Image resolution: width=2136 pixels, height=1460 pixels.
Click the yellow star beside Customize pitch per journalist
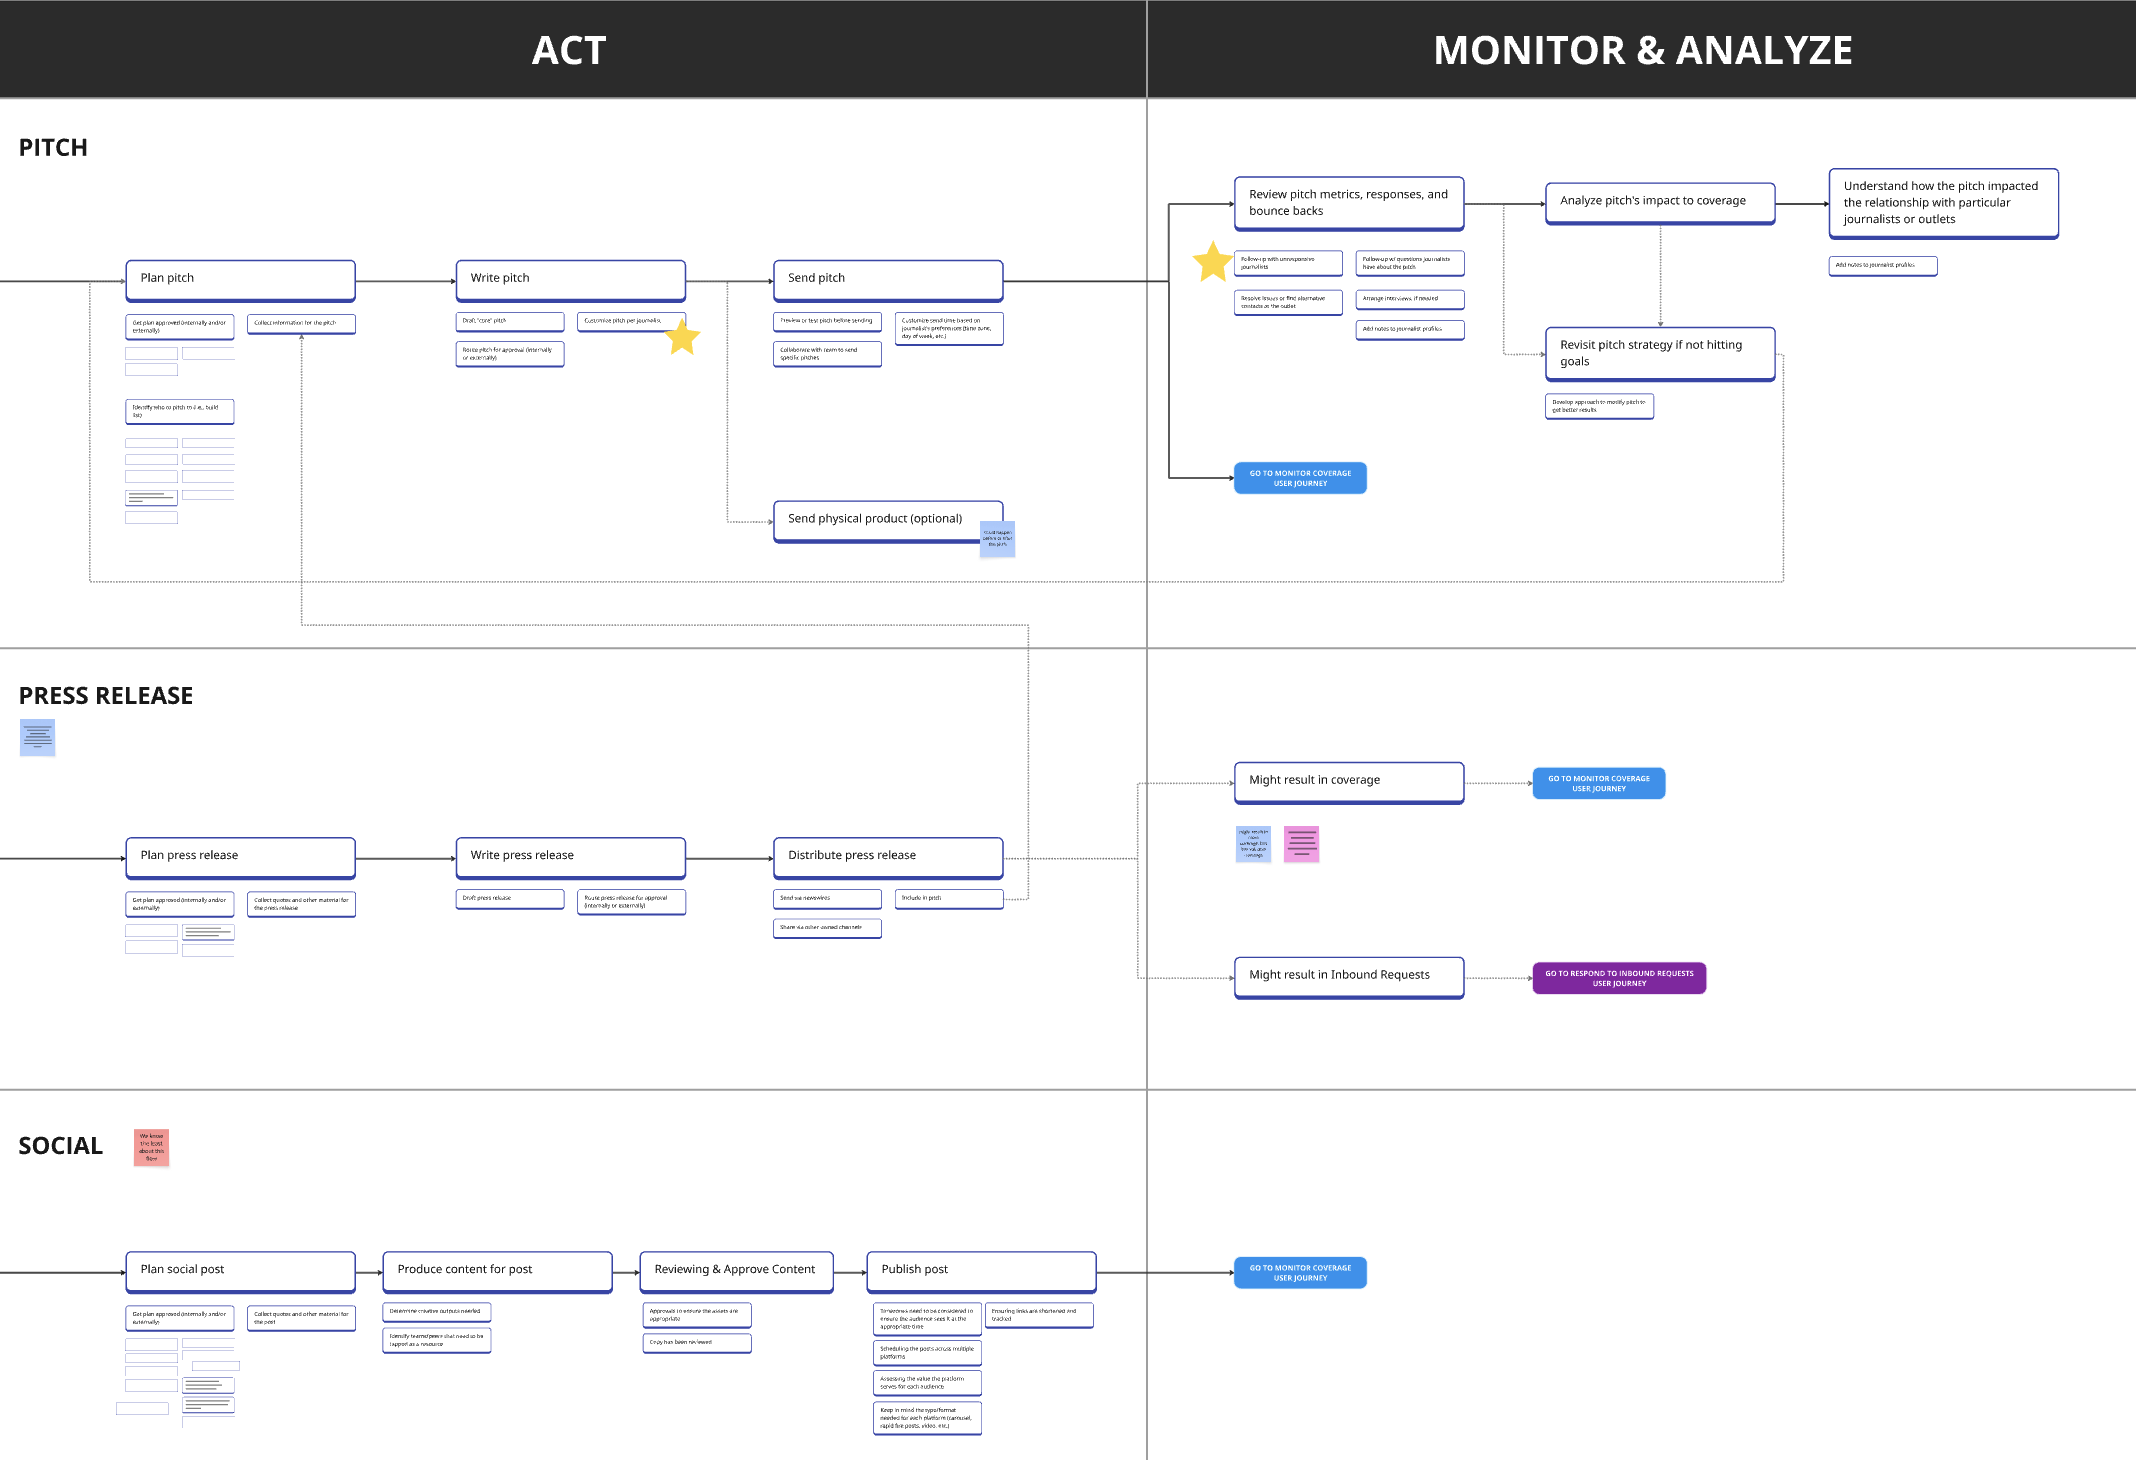682,338
